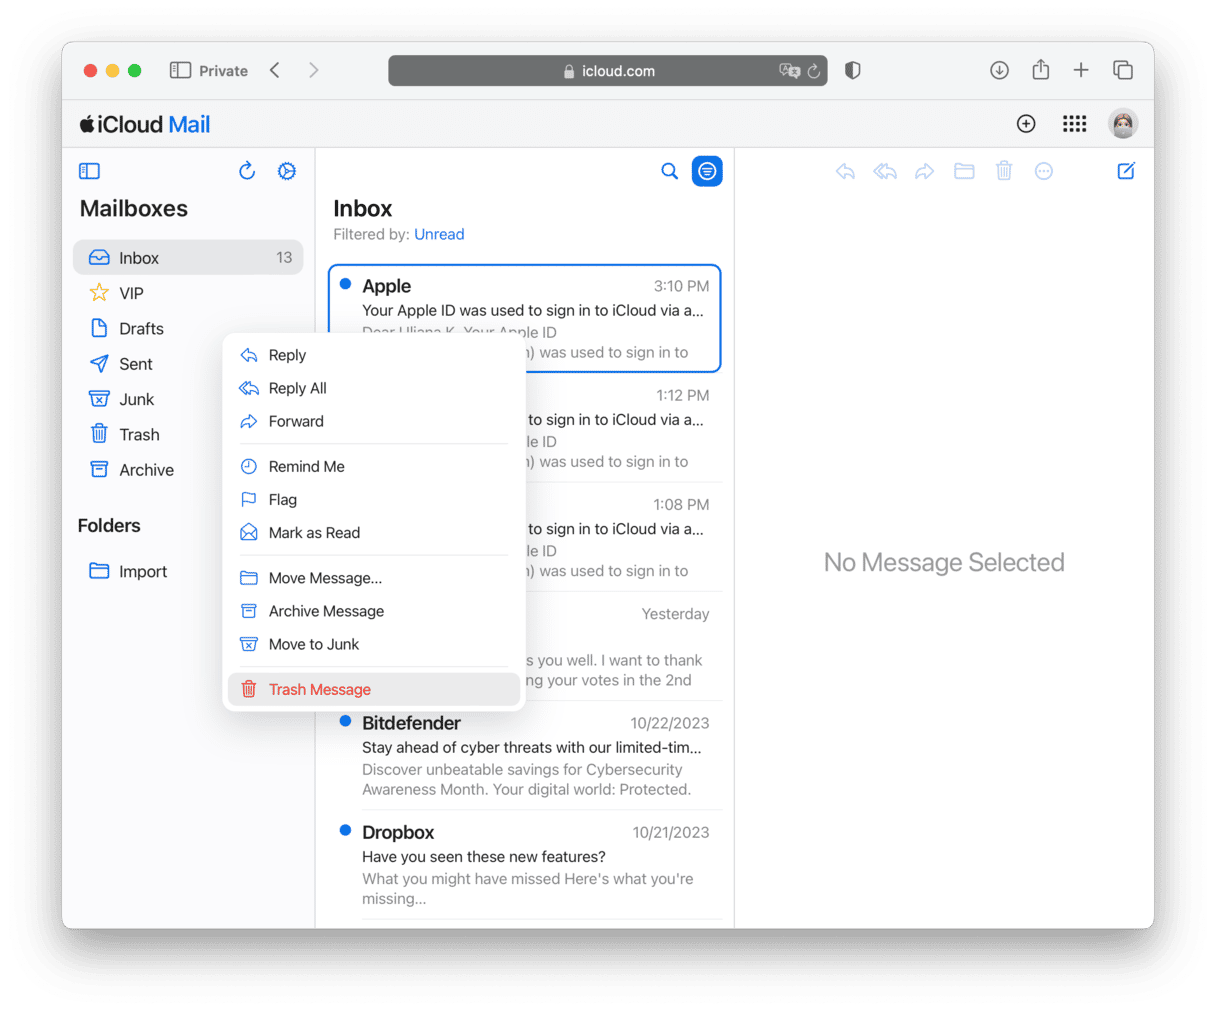Click the trash icon in message toolbar

click(1004, 171)
